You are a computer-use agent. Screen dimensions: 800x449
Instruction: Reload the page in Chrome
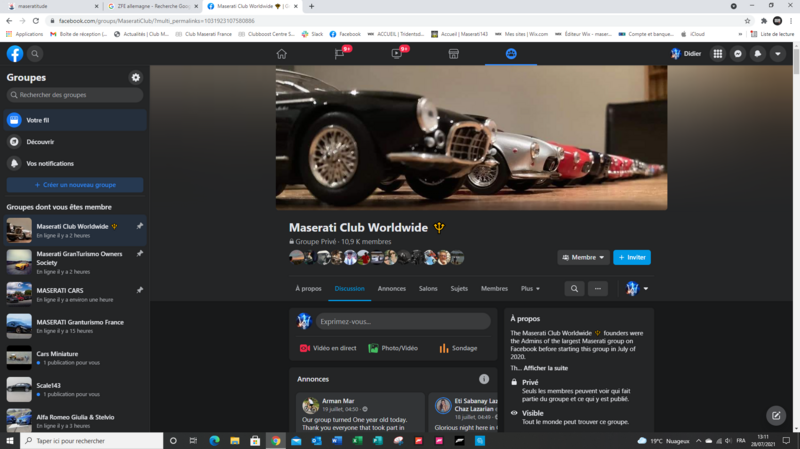pos(36,21)
